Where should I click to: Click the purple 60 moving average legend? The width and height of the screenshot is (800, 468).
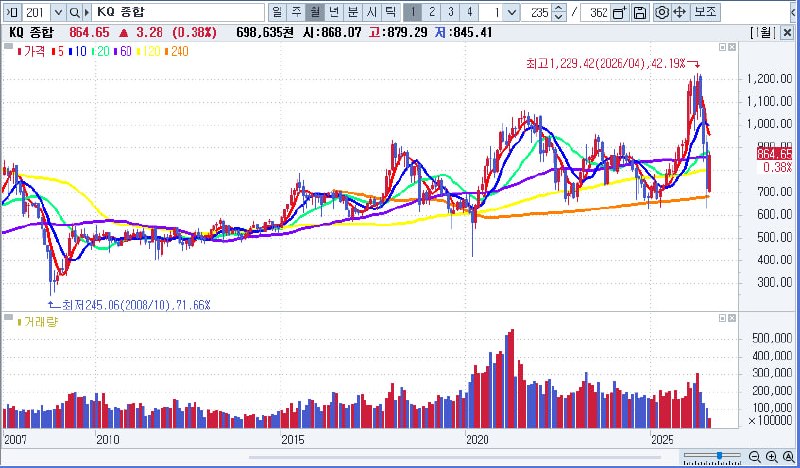pyautogui.click(x=123, y=52)
